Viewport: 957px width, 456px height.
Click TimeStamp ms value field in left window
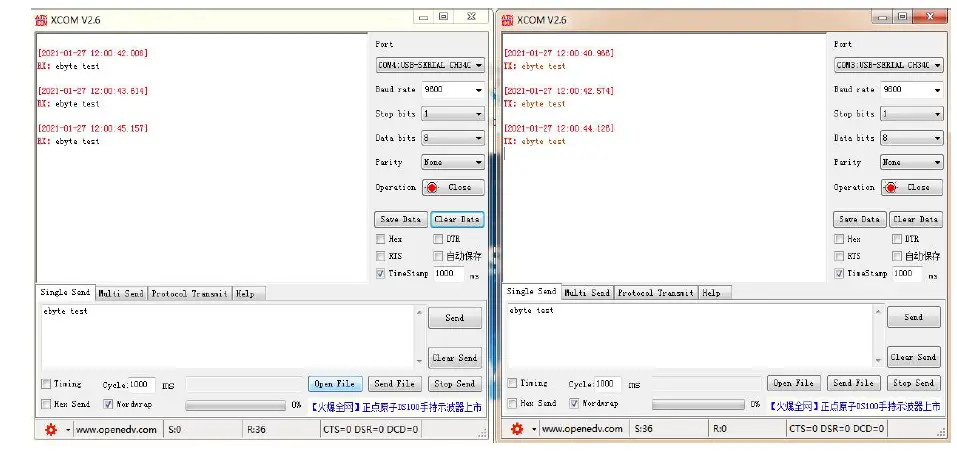(449, 273)
